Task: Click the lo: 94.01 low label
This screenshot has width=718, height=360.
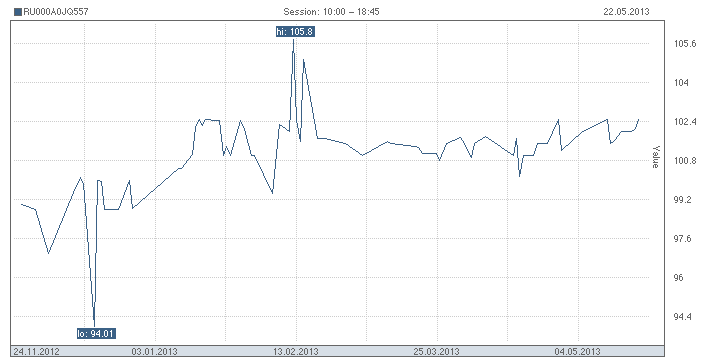Action: click(96, 333)
